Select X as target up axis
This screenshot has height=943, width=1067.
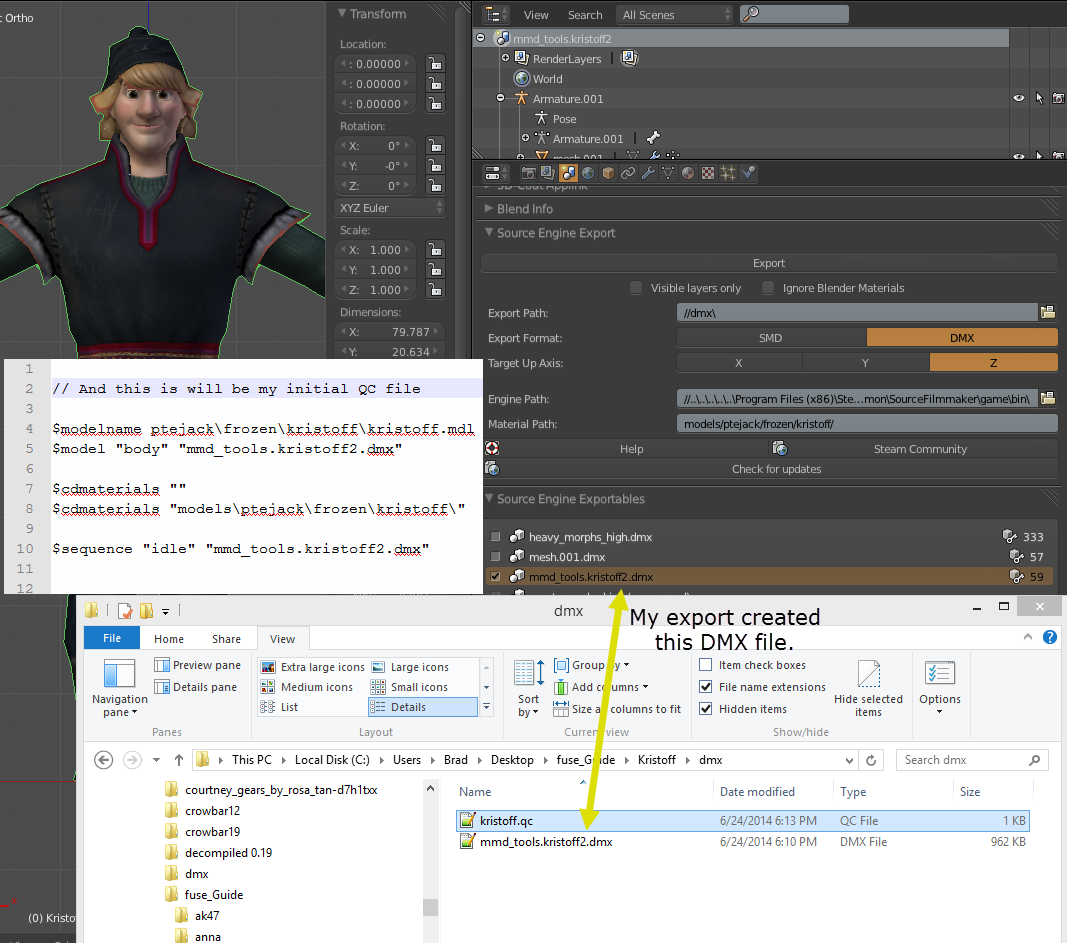pos(739,363)
